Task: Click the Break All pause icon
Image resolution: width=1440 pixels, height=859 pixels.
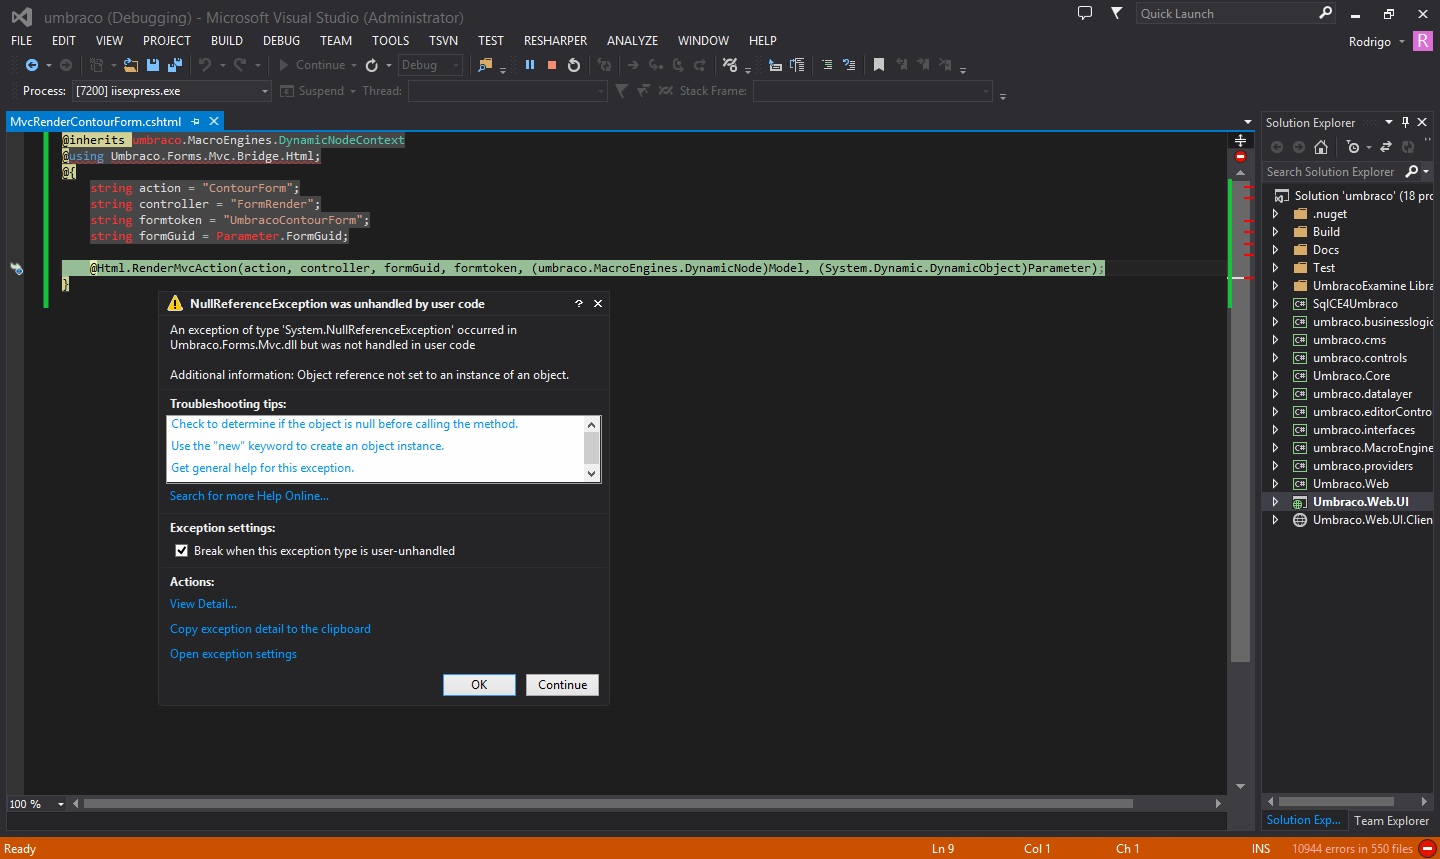Action: 530,65
